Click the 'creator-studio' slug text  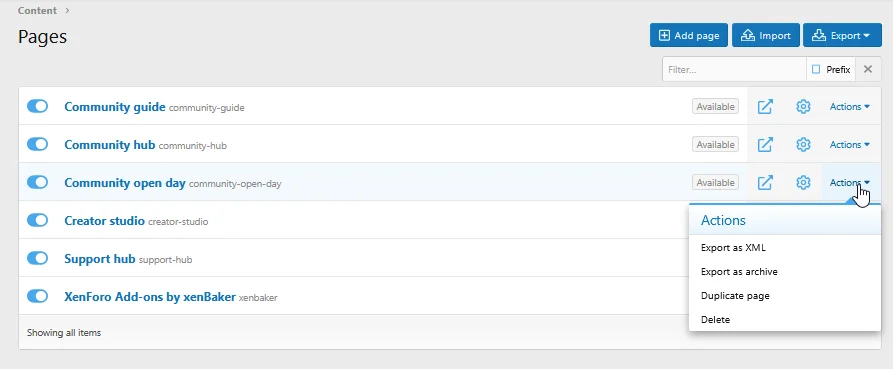(178, 222)
